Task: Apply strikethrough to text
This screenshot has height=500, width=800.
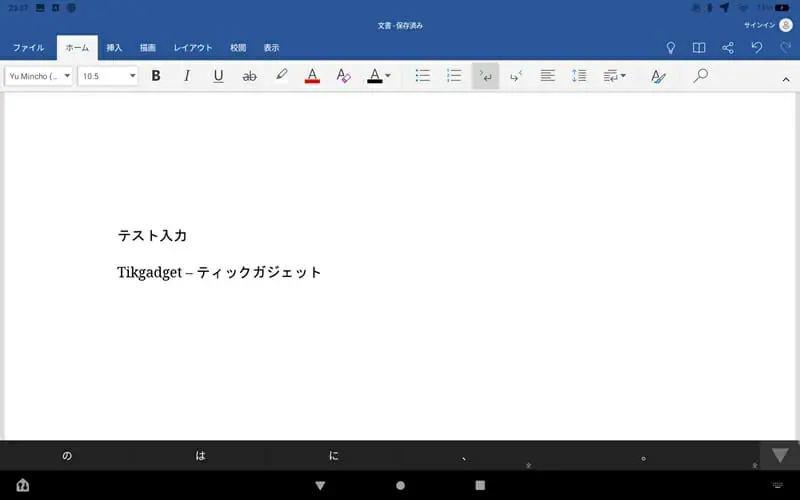Action: tap(250, 76)
